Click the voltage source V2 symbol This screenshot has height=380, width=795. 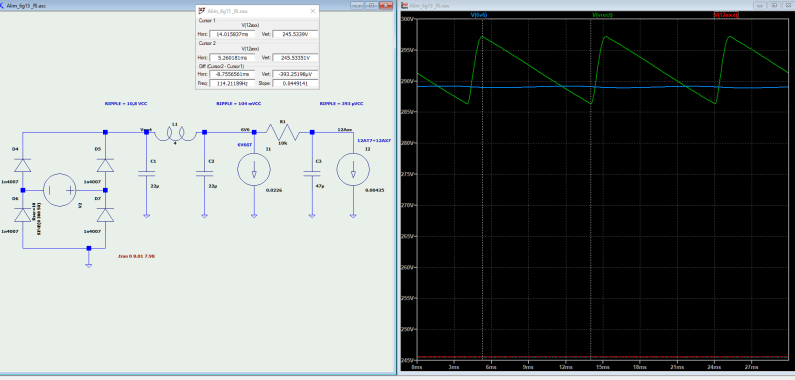pos(59,190)
